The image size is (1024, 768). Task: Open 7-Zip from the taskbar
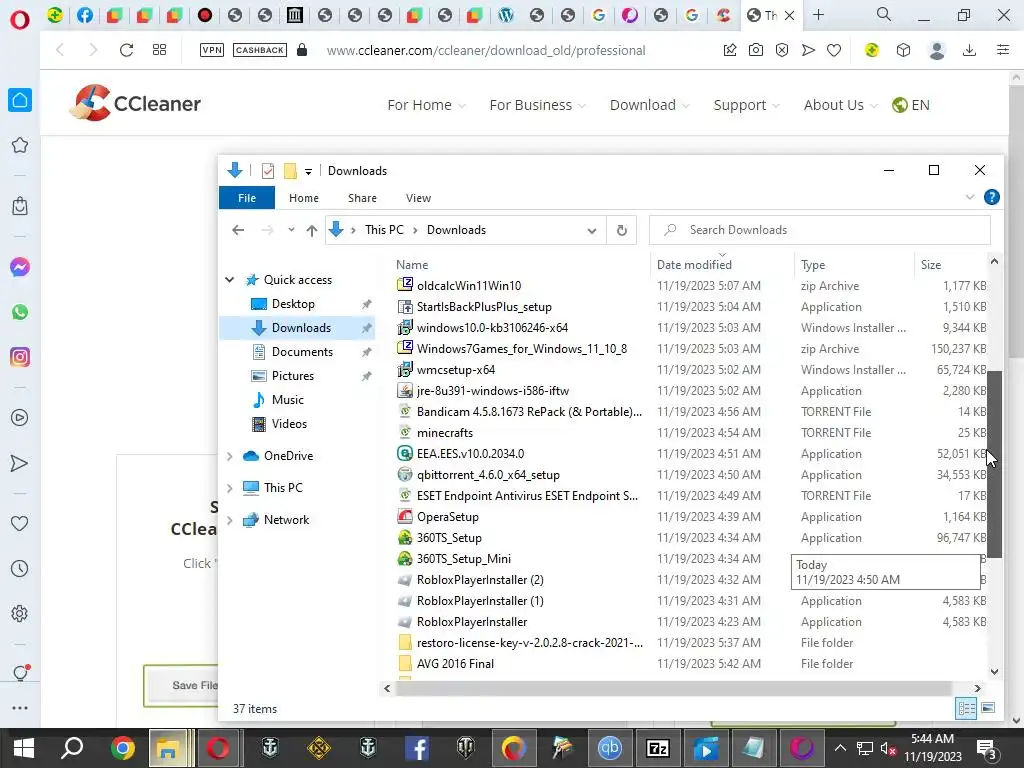click(x=658, y=748)
